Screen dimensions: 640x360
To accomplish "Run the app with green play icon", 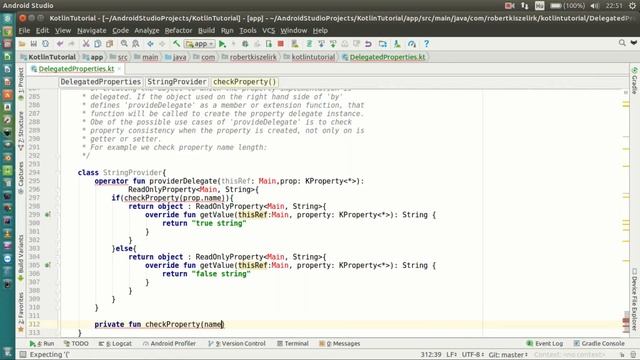I will point(222,44).
